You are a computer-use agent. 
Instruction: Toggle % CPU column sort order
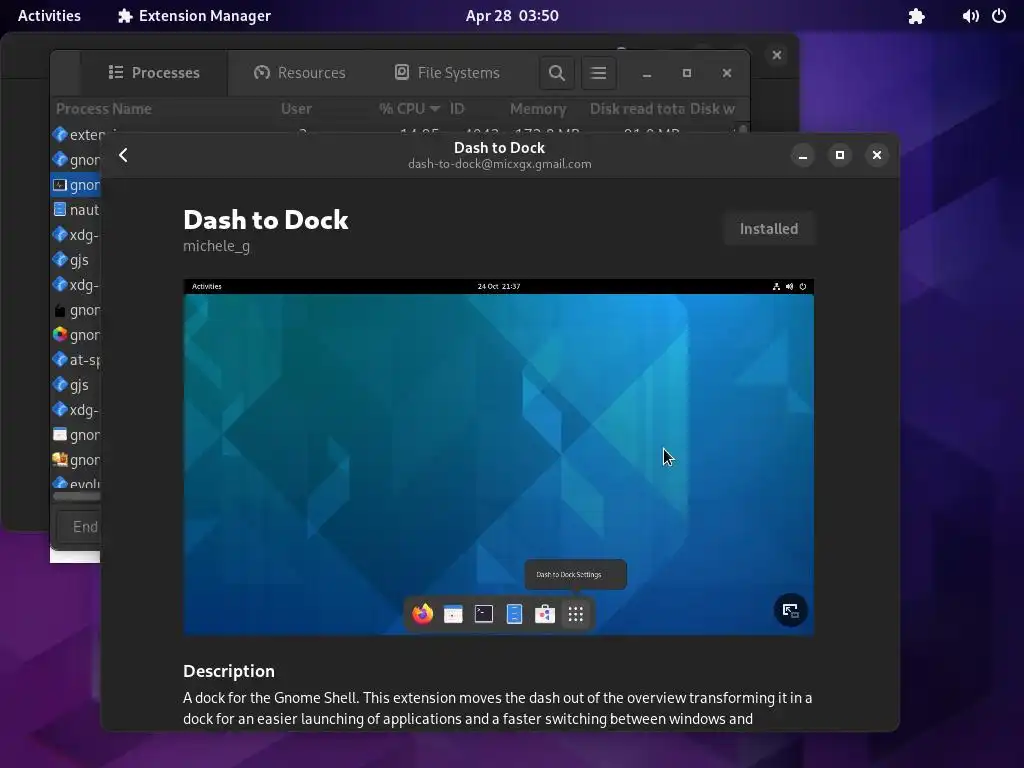click(409, 109)
